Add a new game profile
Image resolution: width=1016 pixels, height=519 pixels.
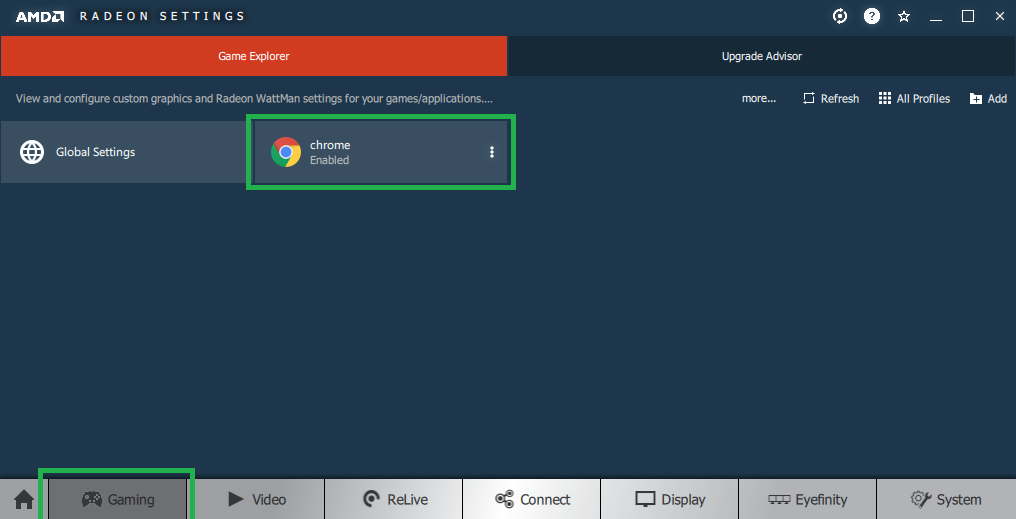[x=988, y=98]
